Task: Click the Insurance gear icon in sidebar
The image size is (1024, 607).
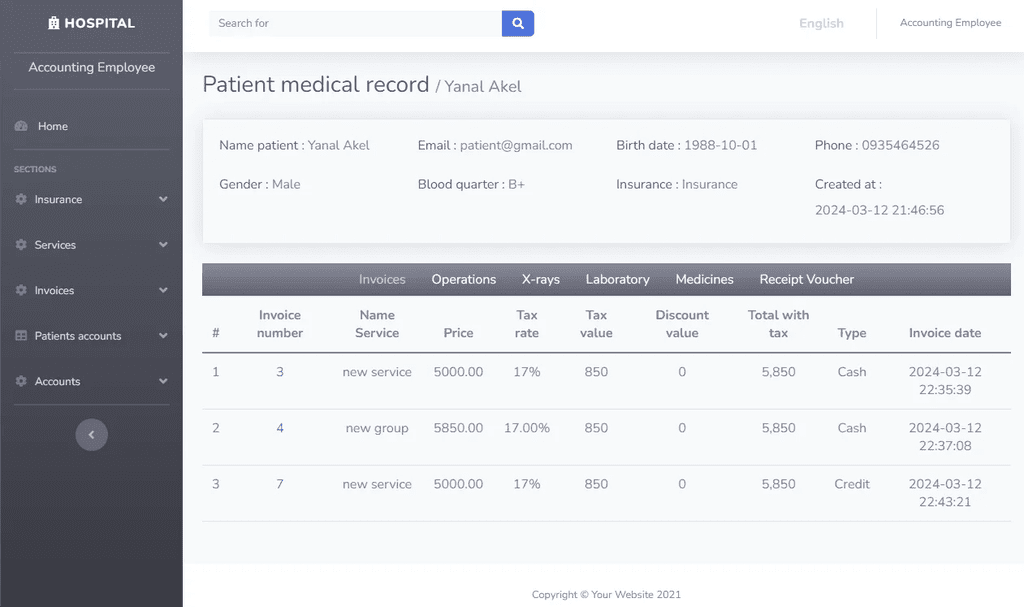Action: click(x=21, y=199)
